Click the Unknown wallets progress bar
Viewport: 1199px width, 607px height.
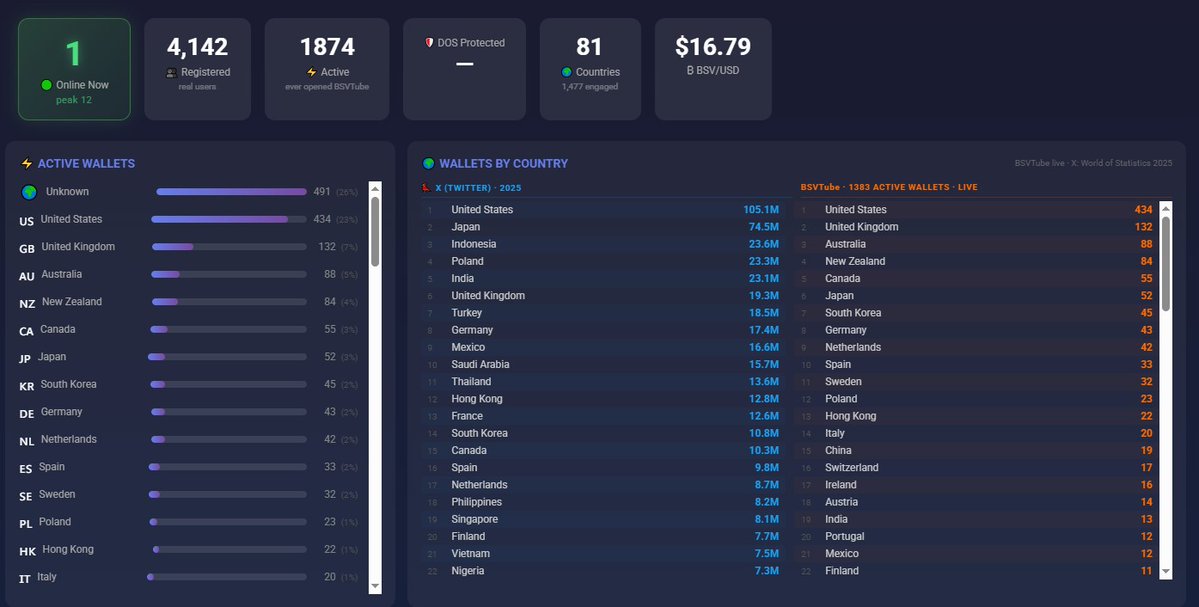pyautogui.click(x=231, y=192)
